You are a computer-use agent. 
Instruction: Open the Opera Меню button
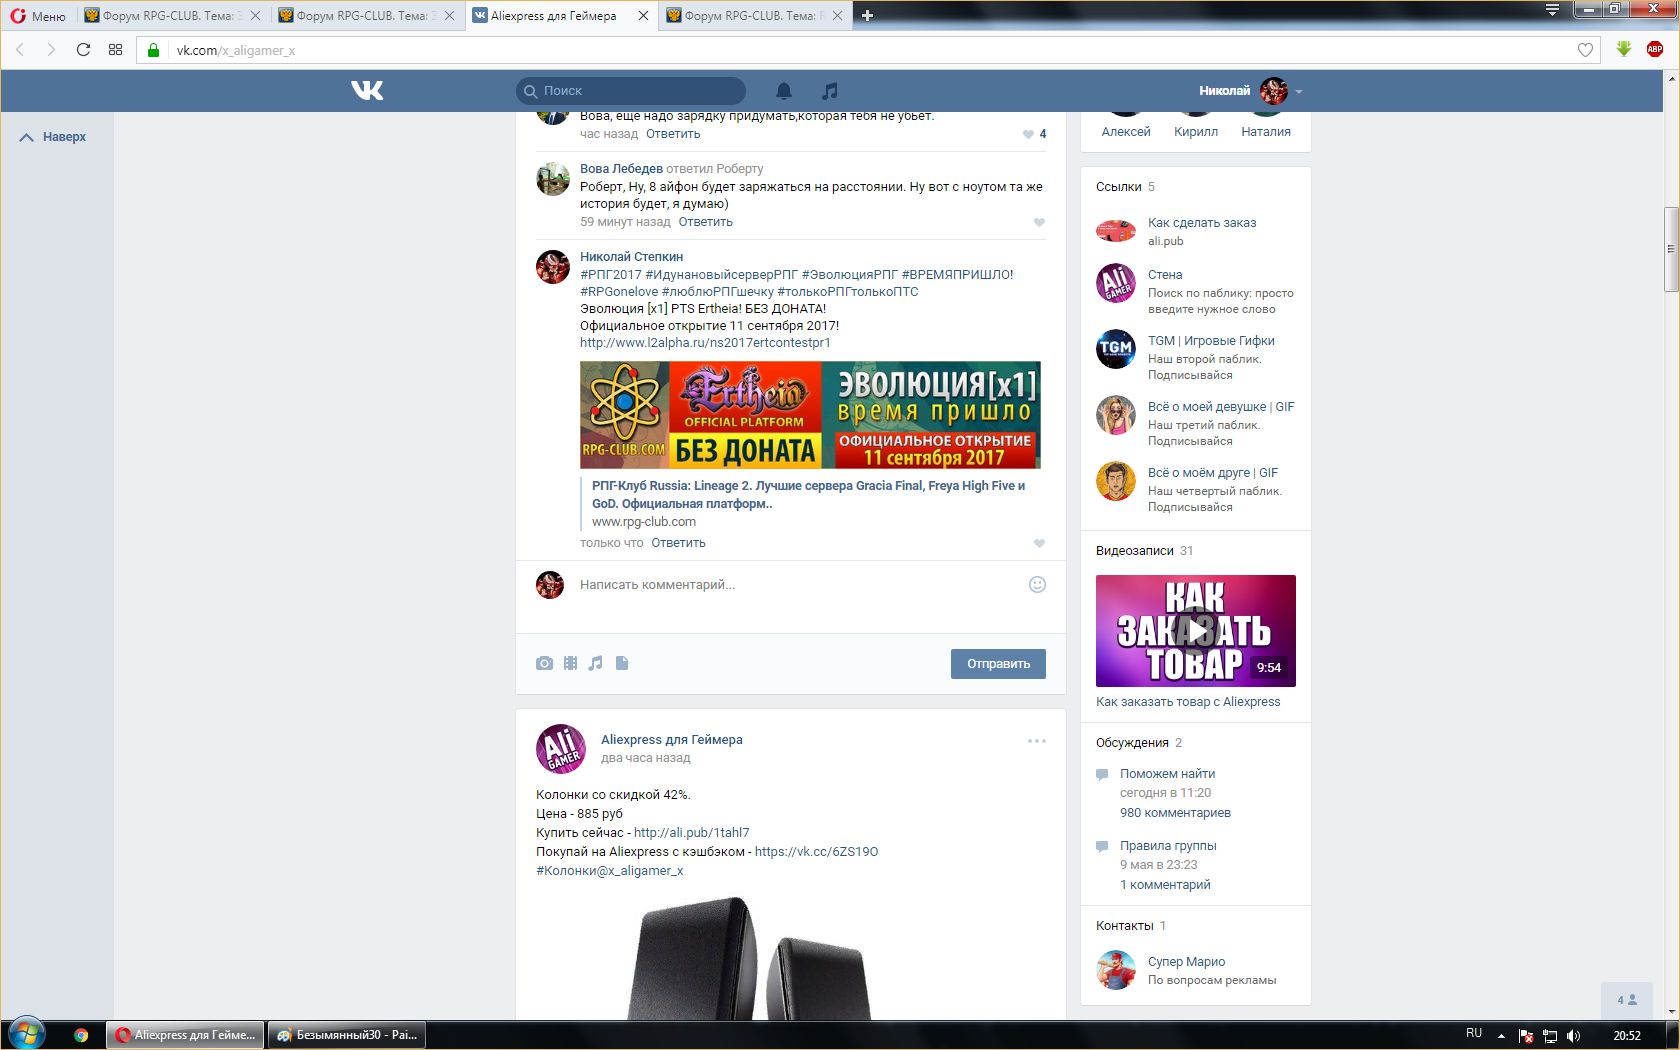38,16
